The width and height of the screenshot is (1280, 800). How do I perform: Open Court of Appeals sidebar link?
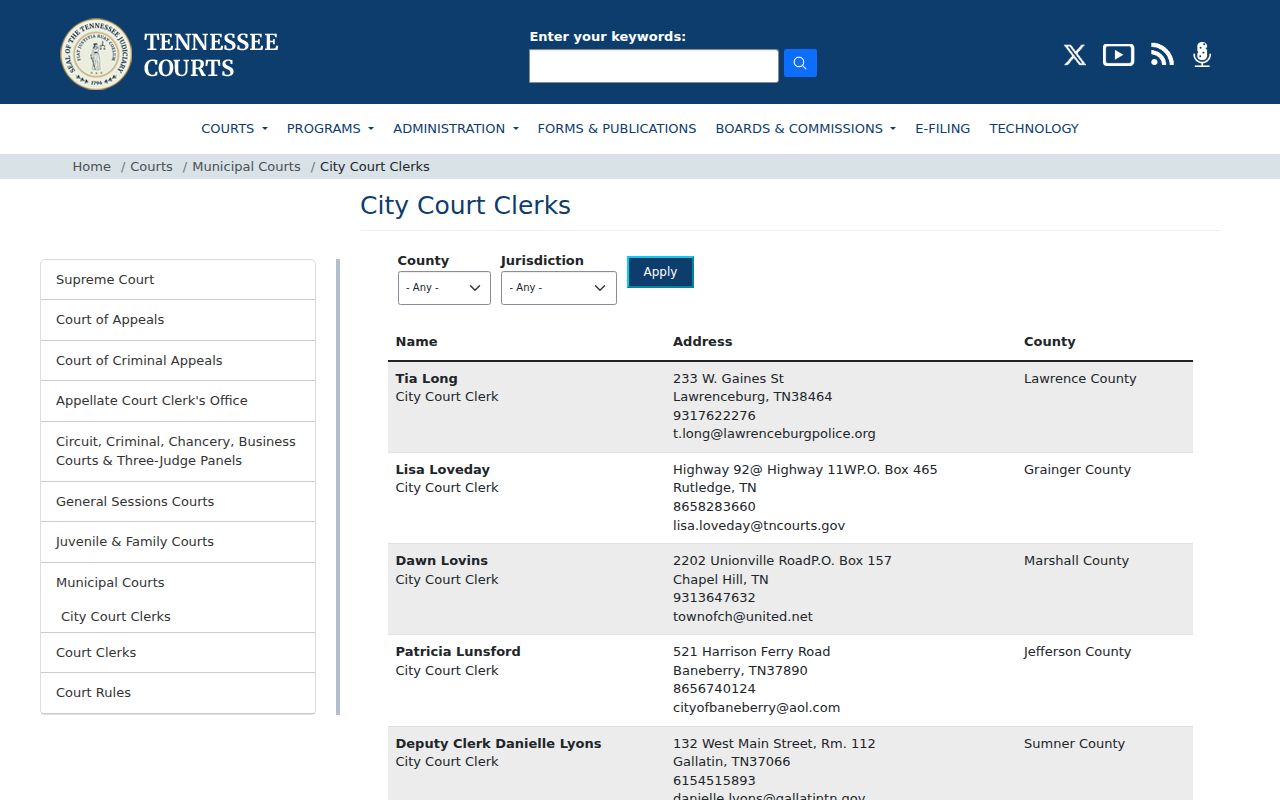(x=178, y=320)
